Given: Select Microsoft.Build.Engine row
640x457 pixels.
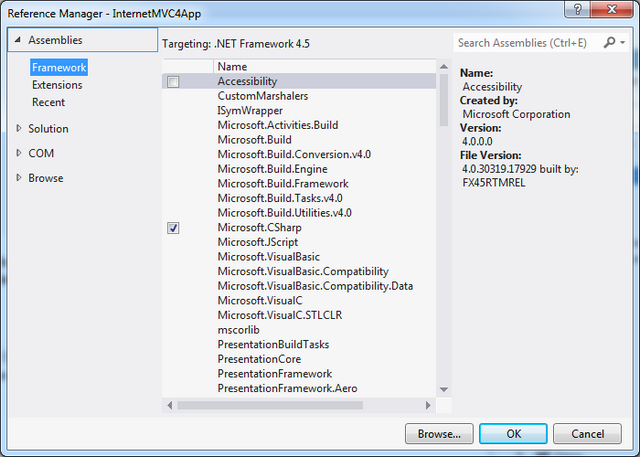Looking at the screenshot, I should pos(299,169).
